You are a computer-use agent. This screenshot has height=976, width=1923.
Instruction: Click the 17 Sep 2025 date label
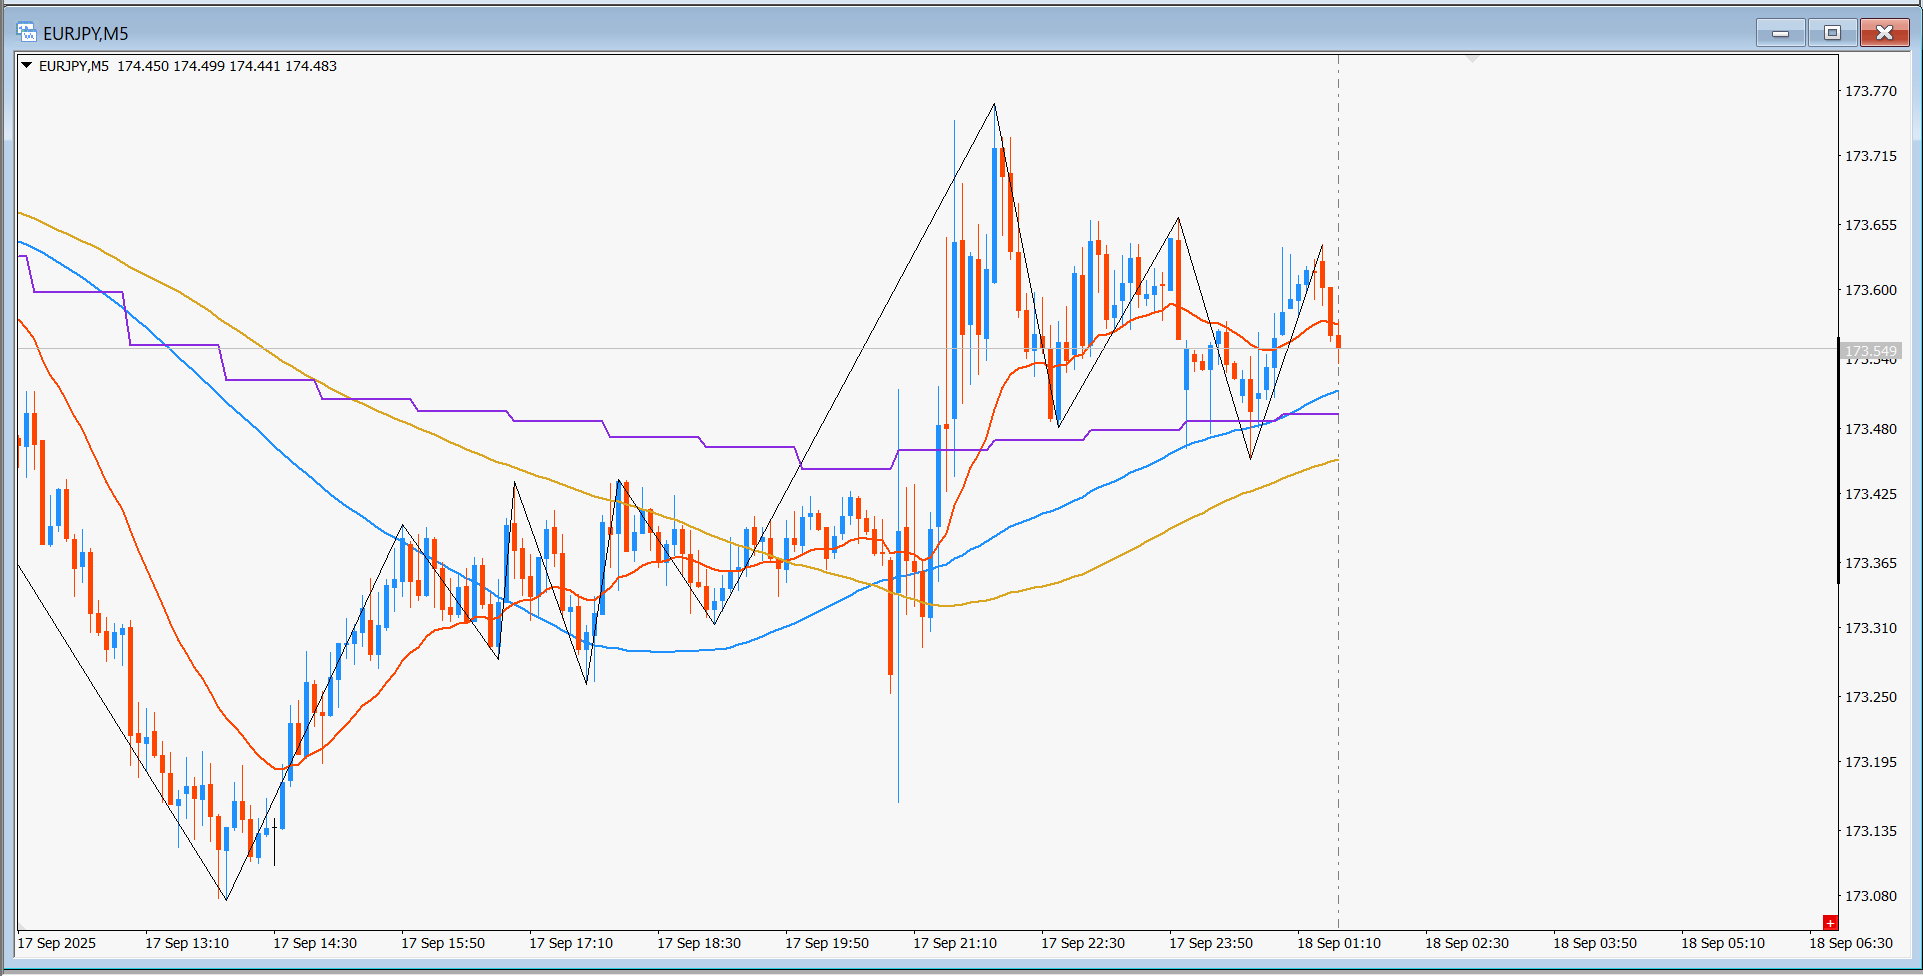[57, 943]
